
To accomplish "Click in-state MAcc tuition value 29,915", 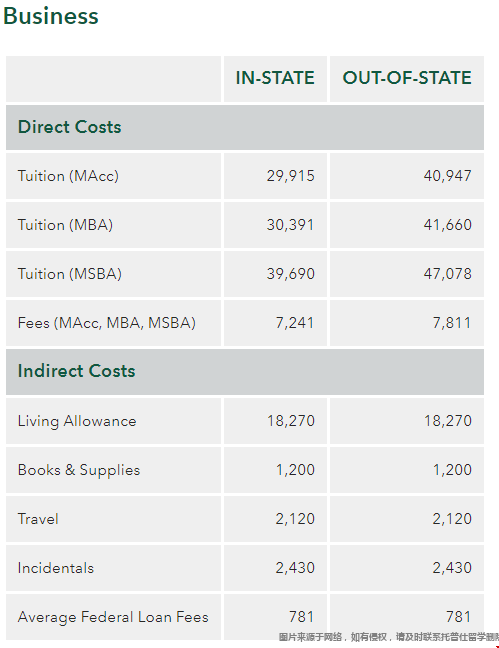I will [290, 176].
